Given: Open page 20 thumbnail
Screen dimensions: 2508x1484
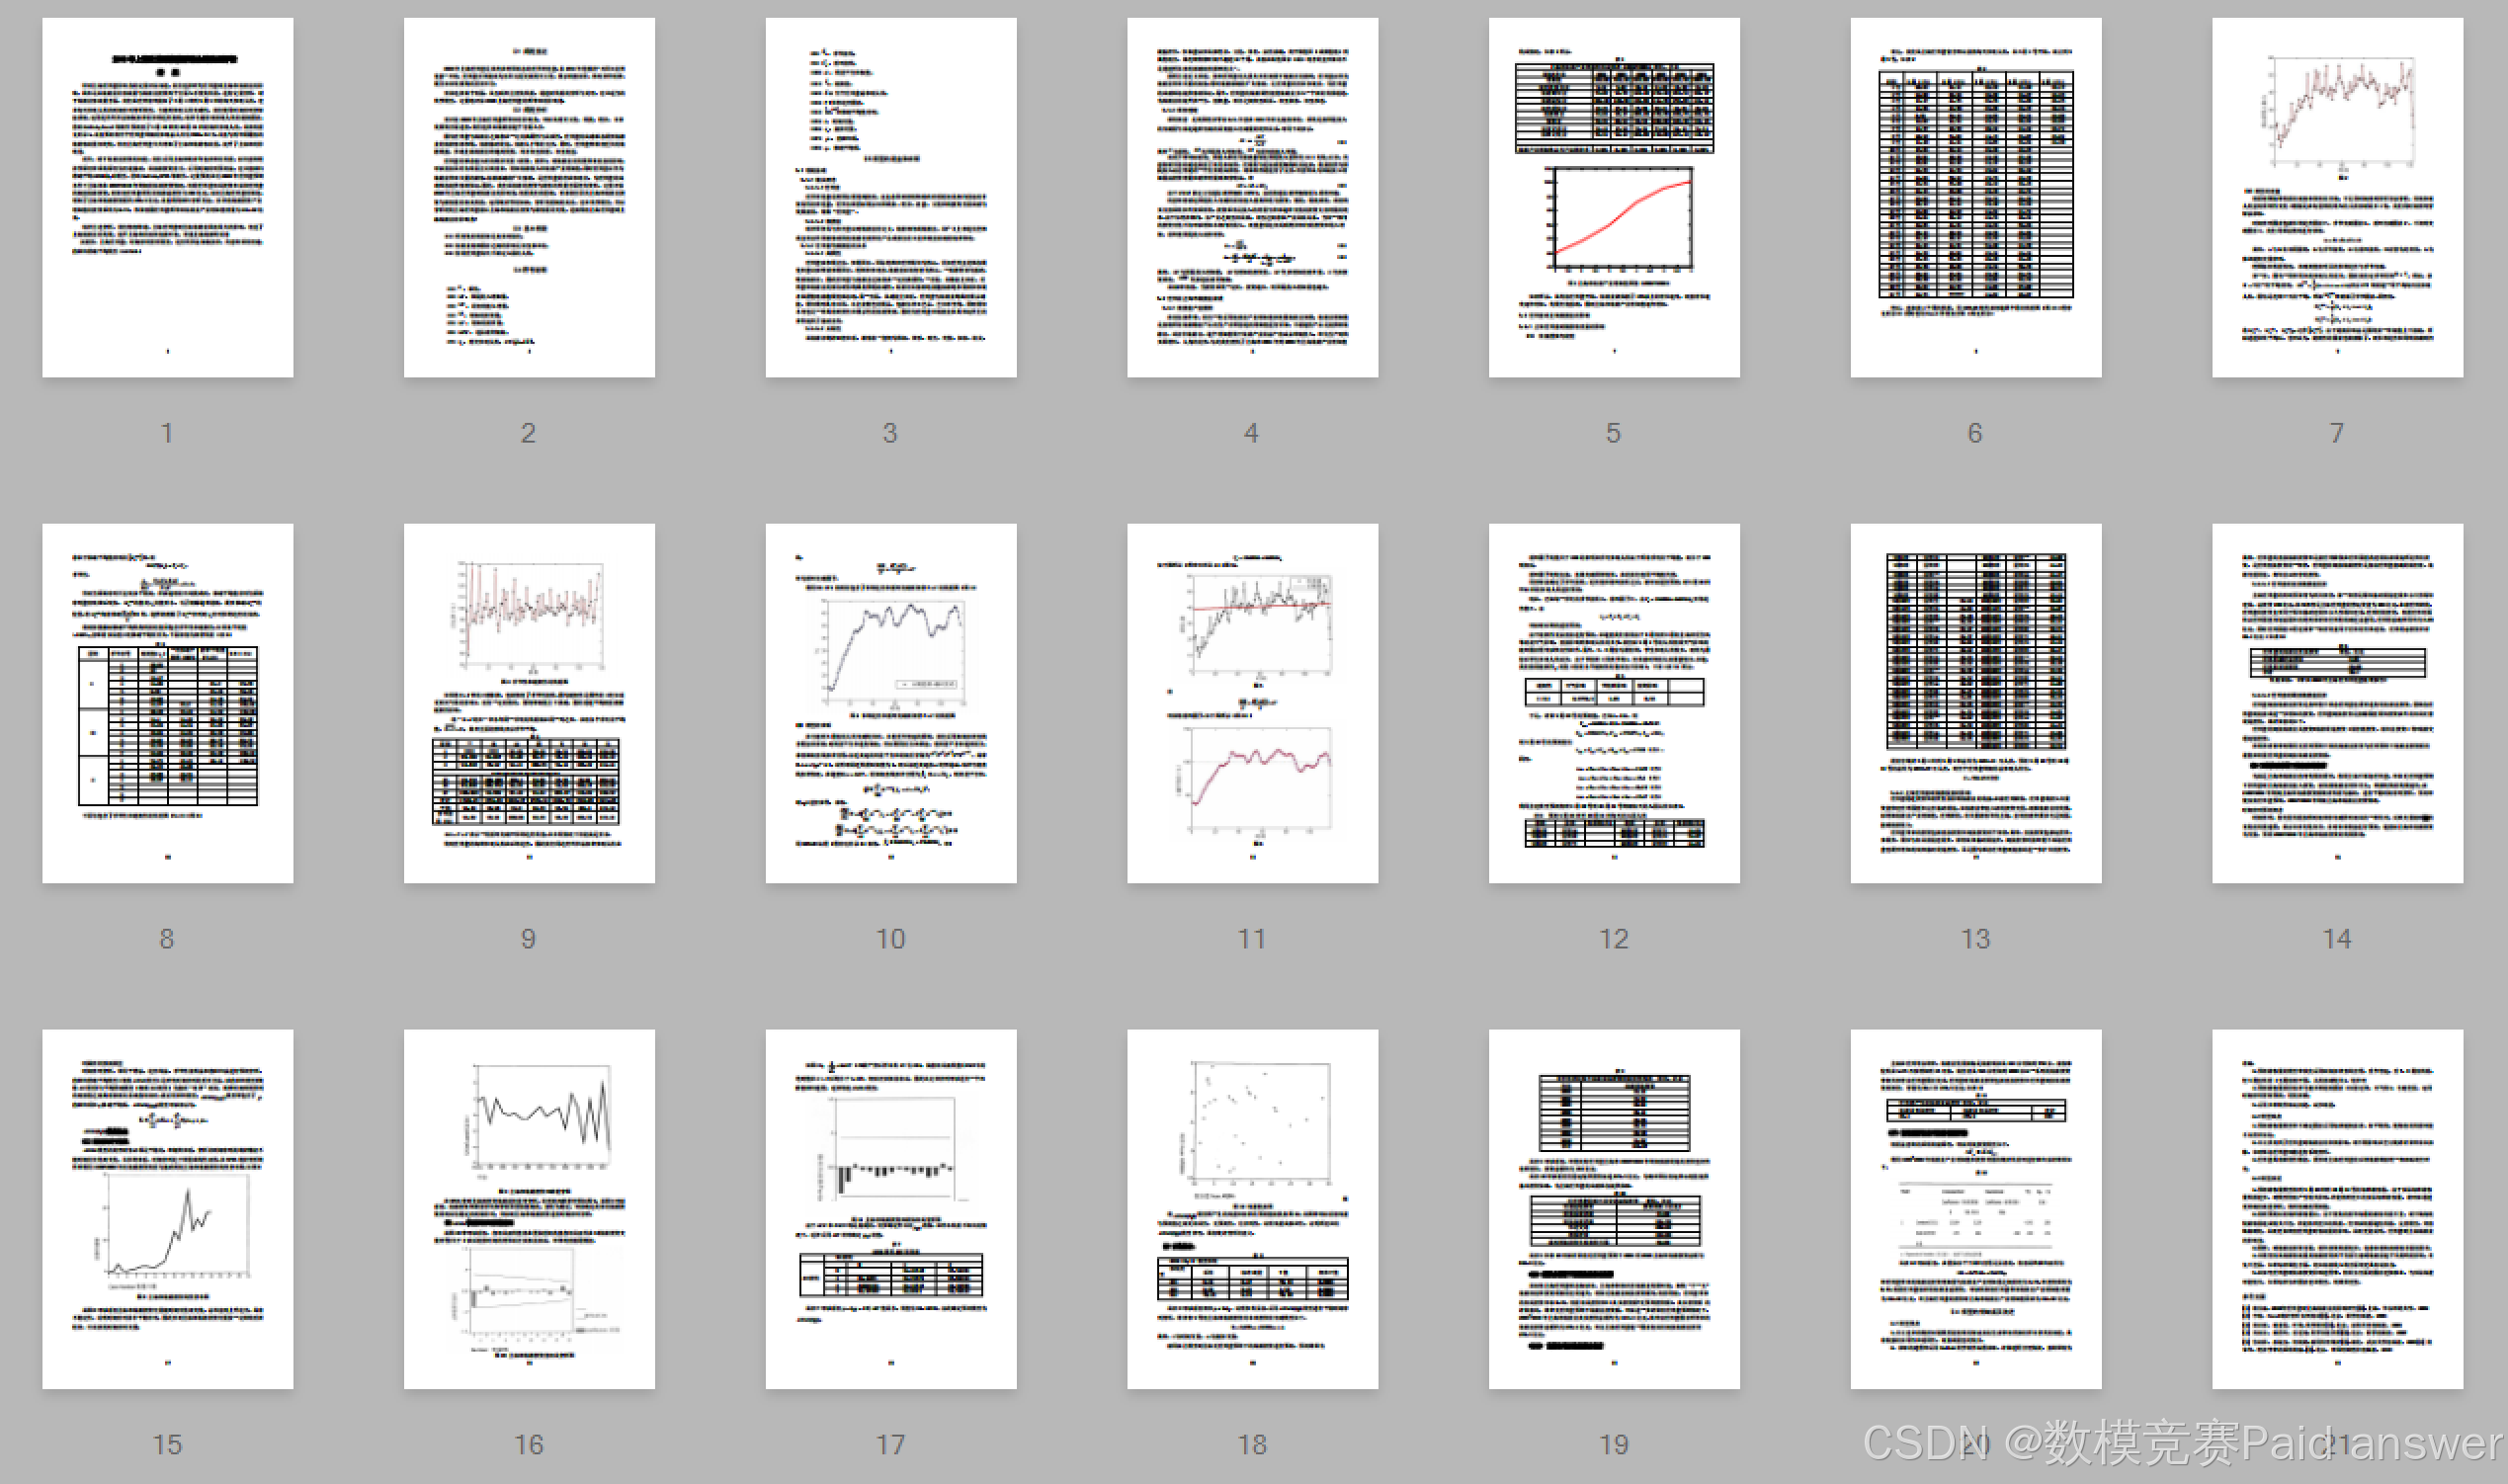Looking at the screenshot, I should tap(1976, 1209).
